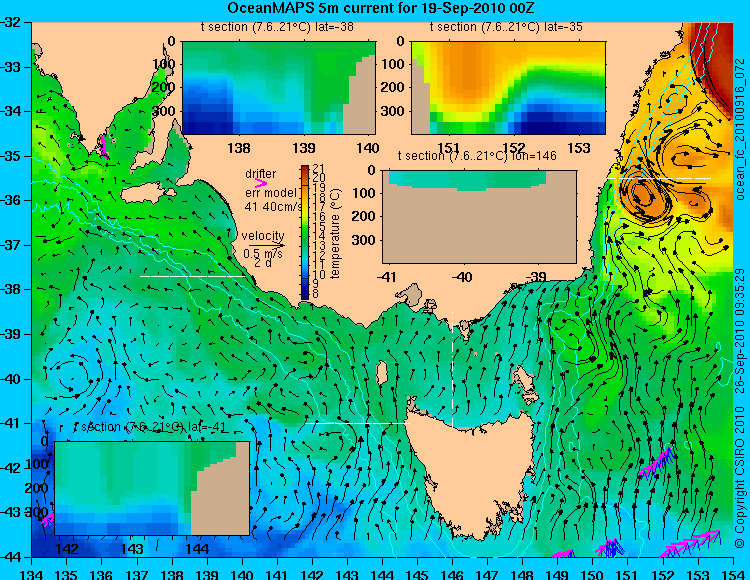The width and height of the screenshot is (750, 580).
Task: Click the drifter arrows on bottom edge near 150.5°E
Action: (609, 548)
